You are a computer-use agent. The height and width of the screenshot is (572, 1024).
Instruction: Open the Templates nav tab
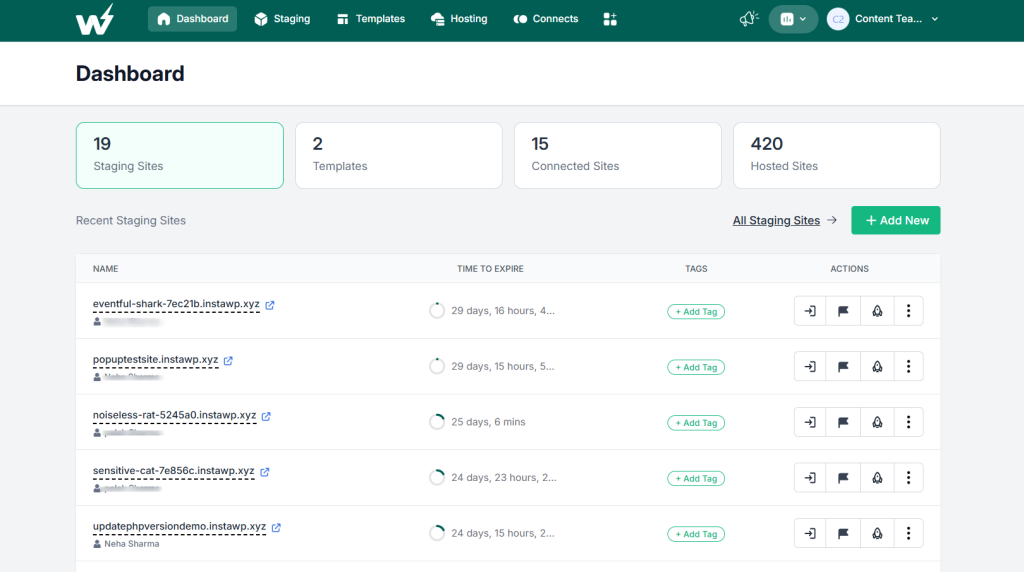(x=370, y=19)
